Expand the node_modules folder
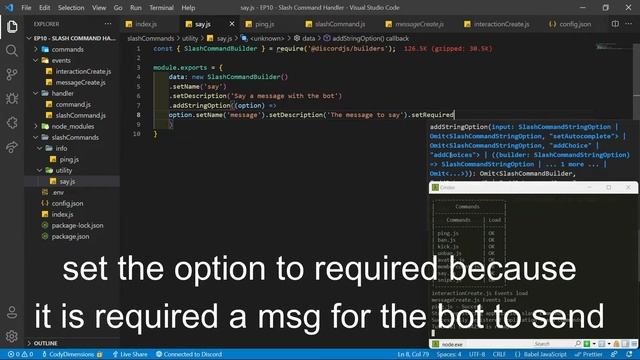 click(x=36, y=127)
